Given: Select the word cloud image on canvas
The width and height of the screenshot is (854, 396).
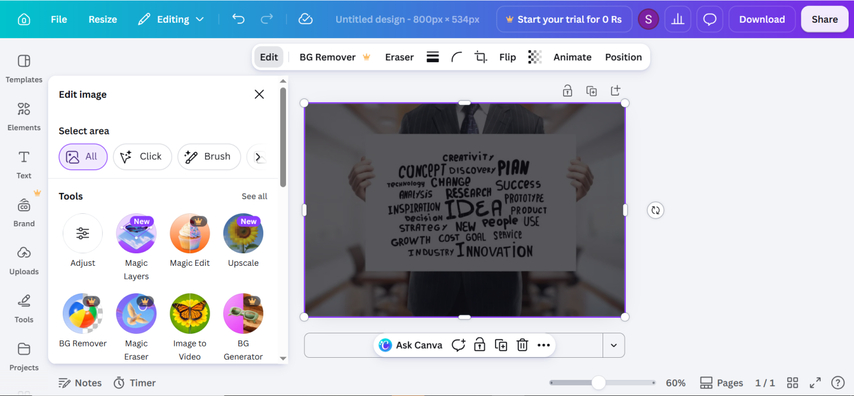Looking at the screenshot, I should click(x=465, y=210).
